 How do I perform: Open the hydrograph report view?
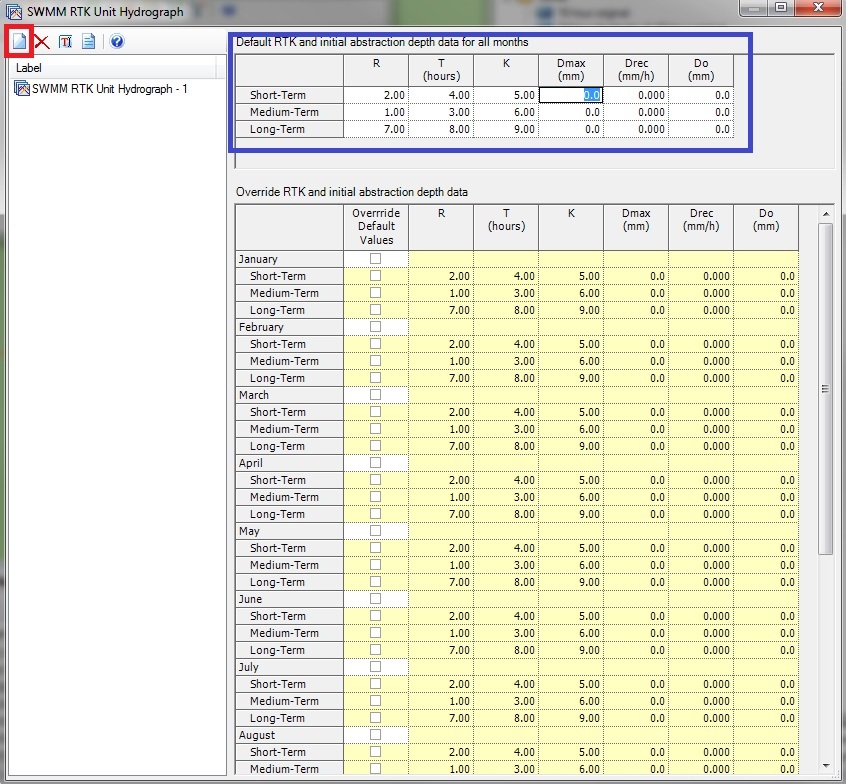click(x=89, y=40)
